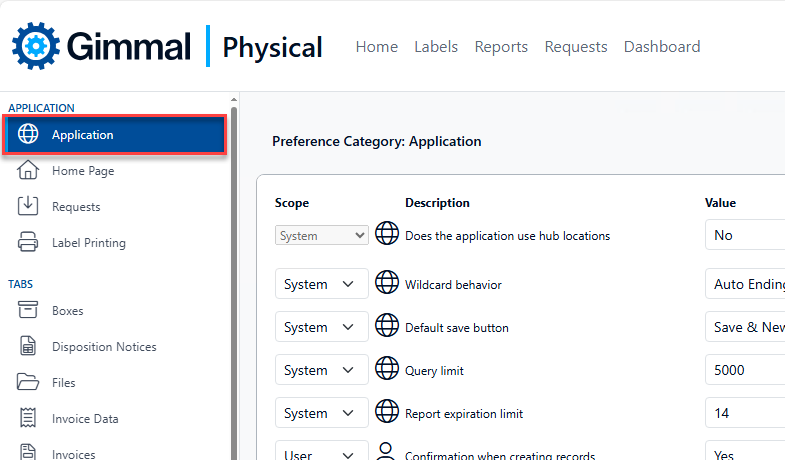Click the Description column header
Image resolution: width=785 pixels, height=460 pixels.
tap(437, 203)
